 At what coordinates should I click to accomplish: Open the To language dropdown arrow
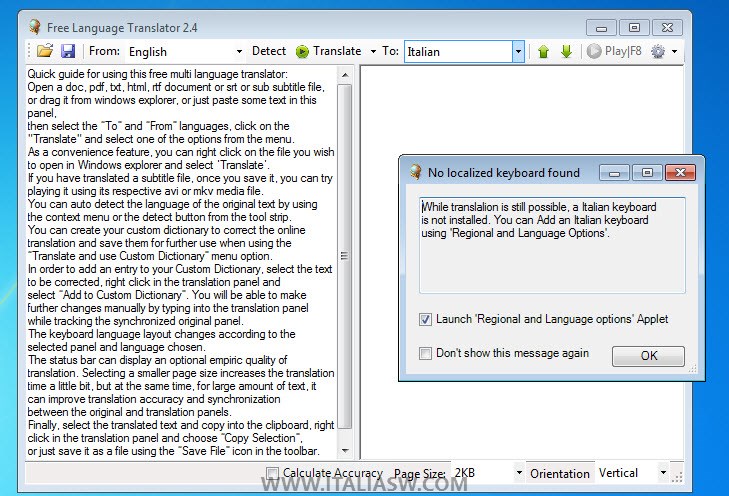518,52
